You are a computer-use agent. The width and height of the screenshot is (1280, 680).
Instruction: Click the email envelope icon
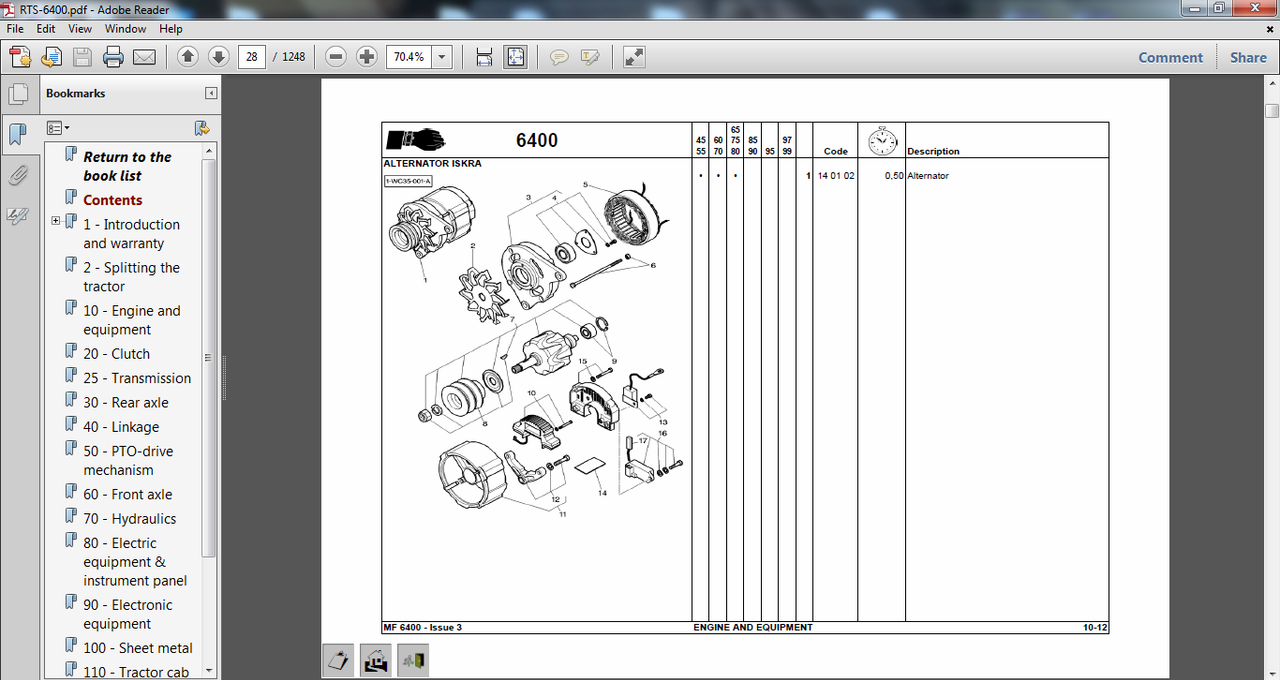(144, 57)
